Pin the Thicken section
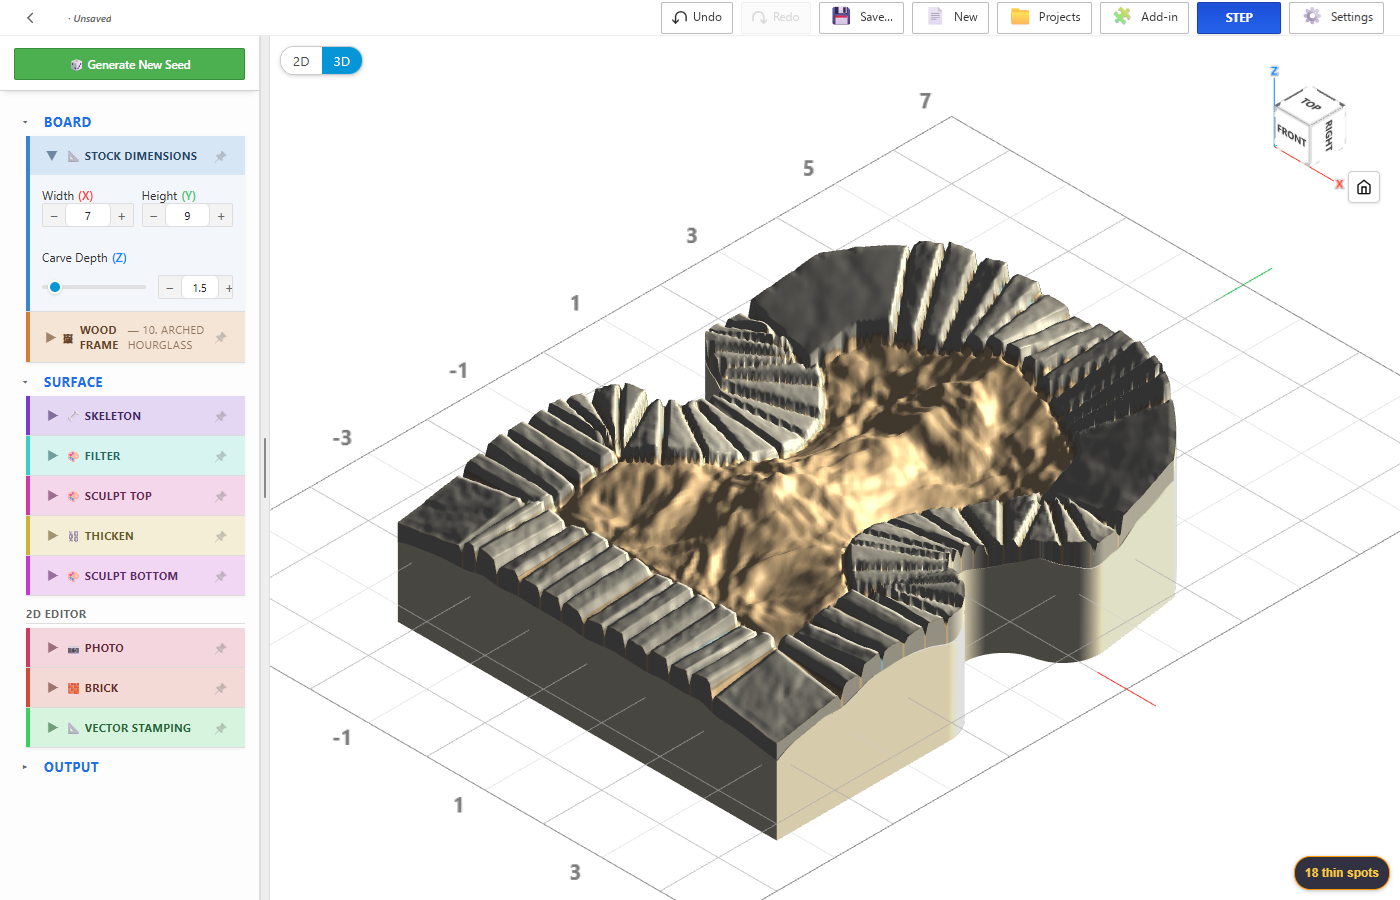The image size is (1400, 900). (221, 536)
